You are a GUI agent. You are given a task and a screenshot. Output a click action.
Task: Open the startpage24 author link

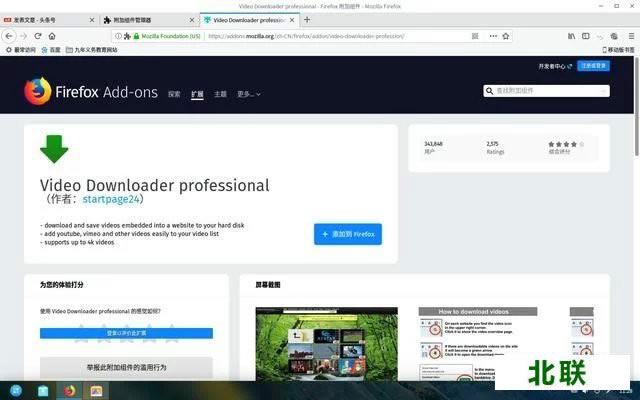click(x=111, y=199)
